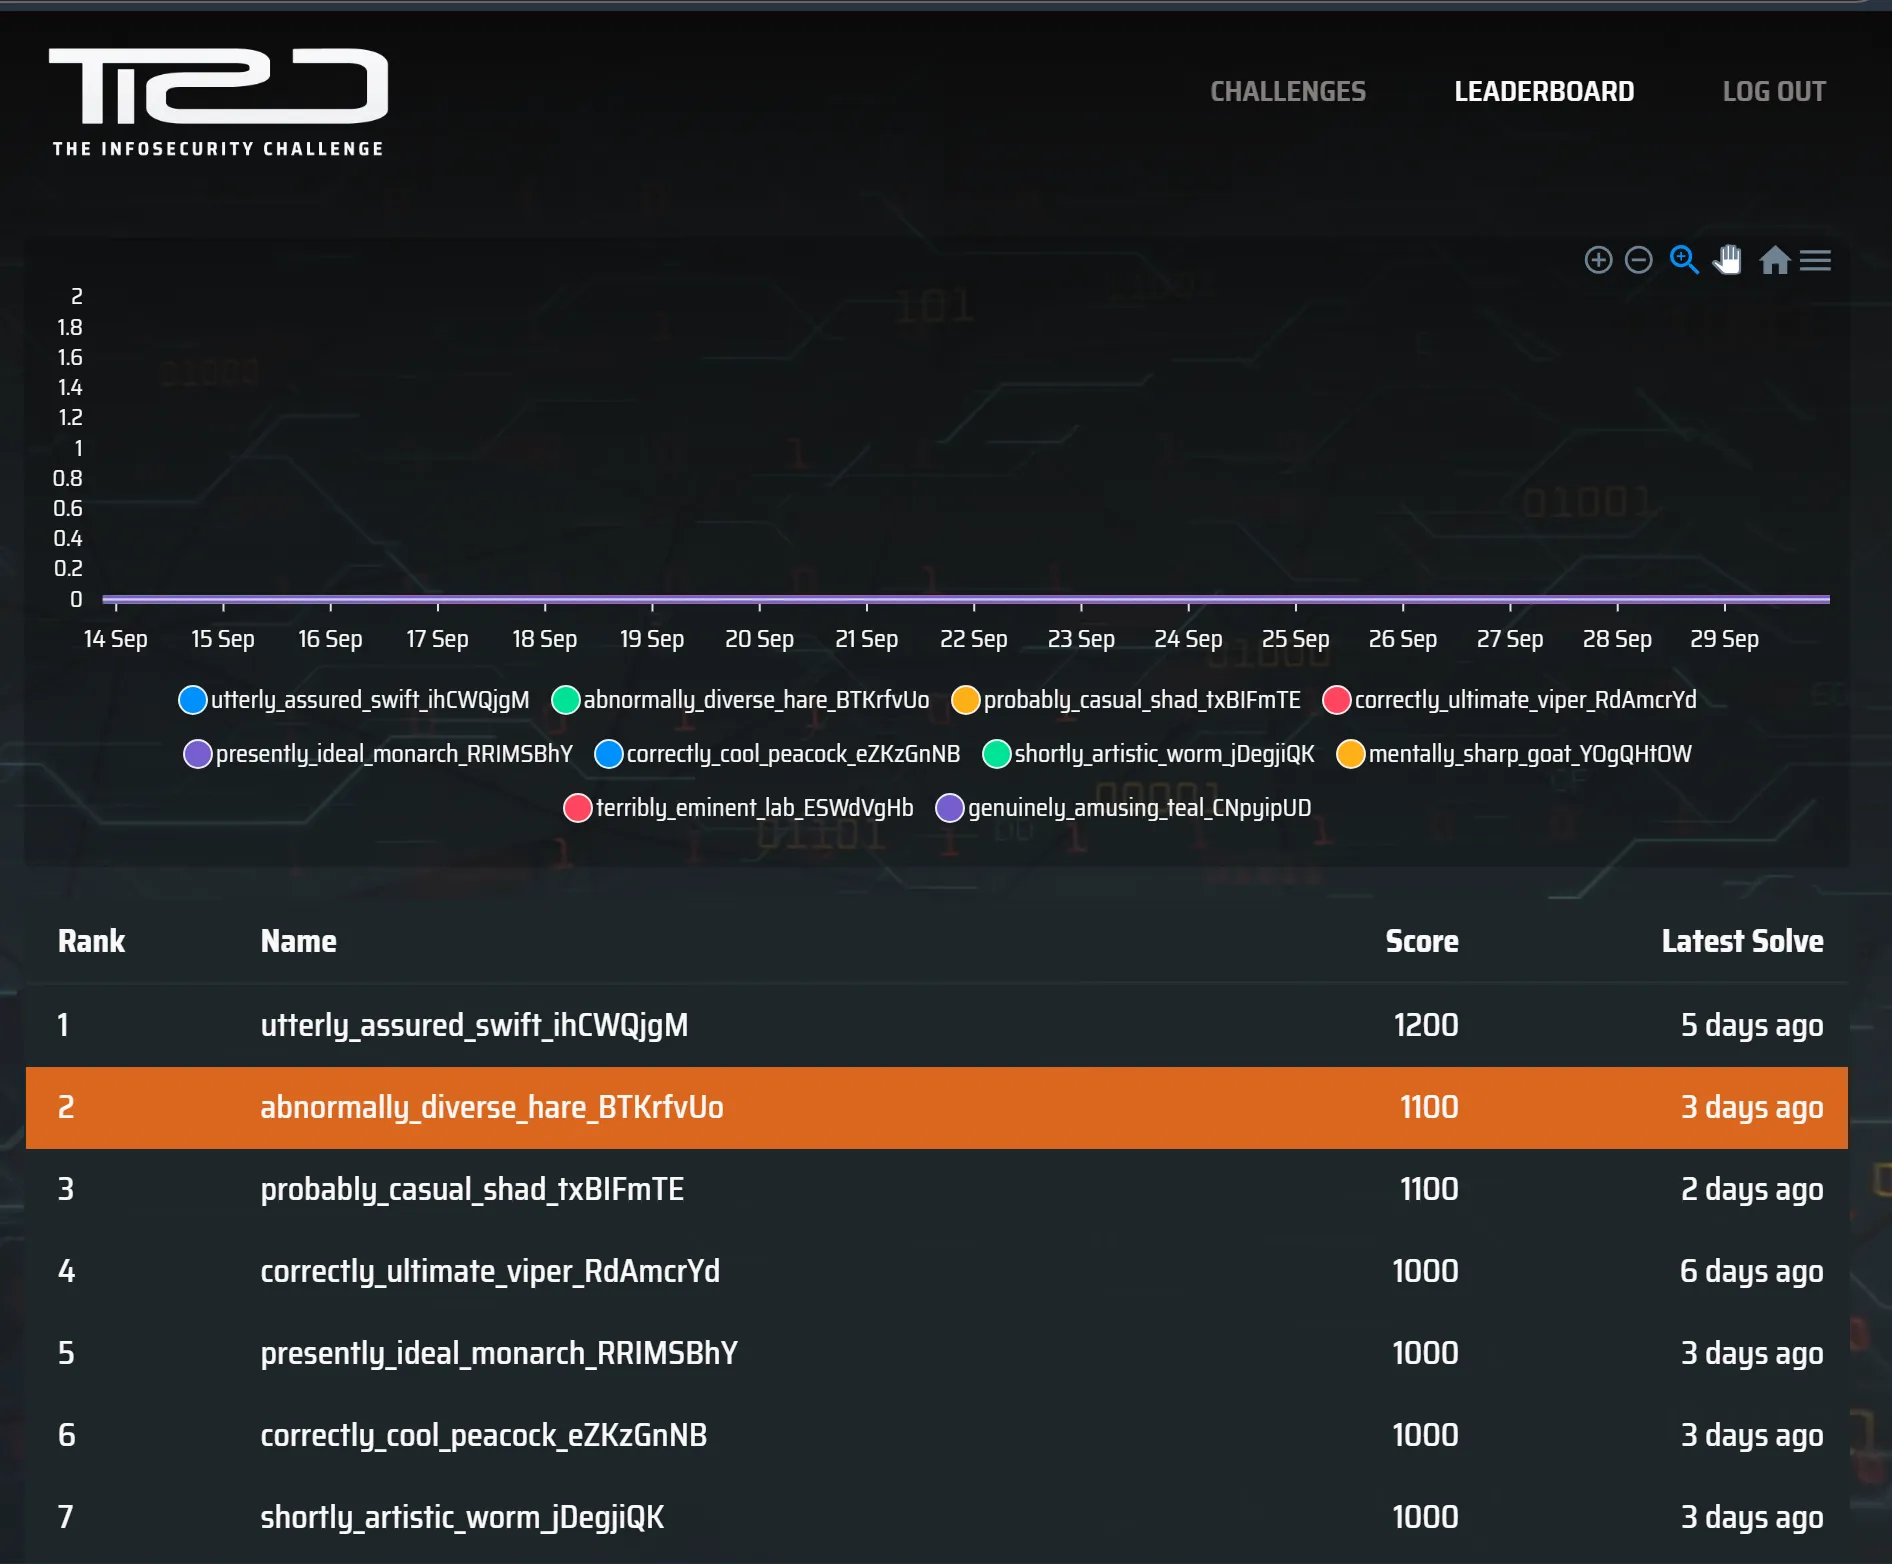Click Log Out
Image resolution: width=1892 pixels, height=1564 pixels.
click(x=1774, y=92)
